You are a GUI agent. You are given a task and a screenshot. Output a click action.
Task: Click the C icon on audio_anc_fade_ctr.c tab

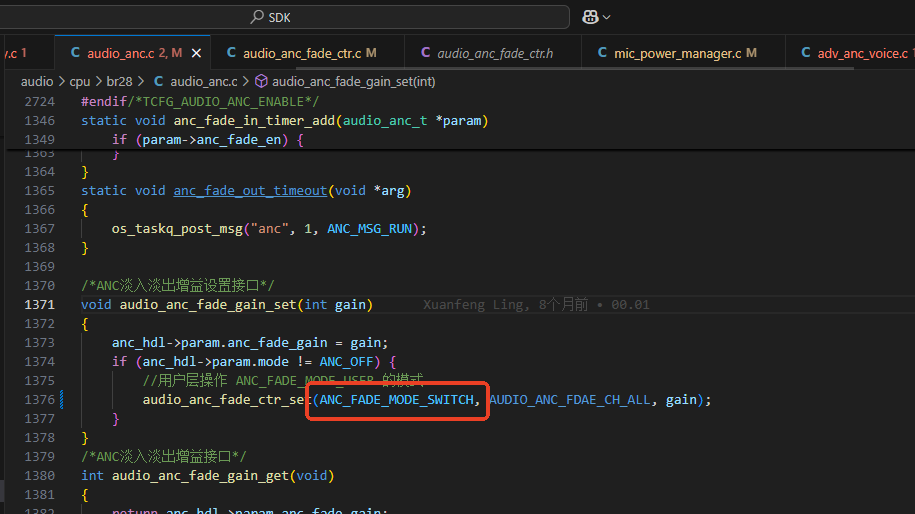tap(231, 53)
